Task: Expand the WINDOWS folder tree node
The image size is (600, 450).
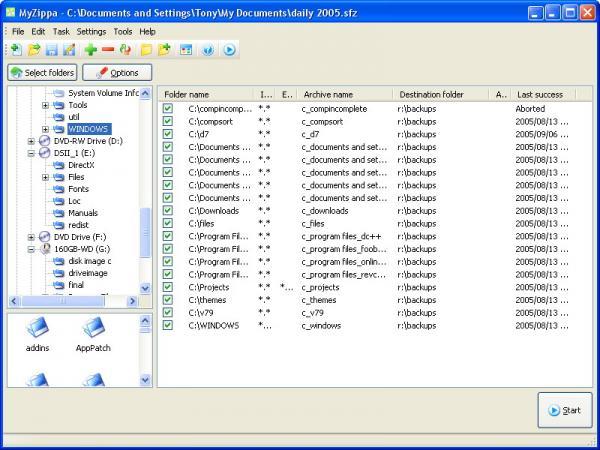Action: pyautogui.click(x=45, y=129)
